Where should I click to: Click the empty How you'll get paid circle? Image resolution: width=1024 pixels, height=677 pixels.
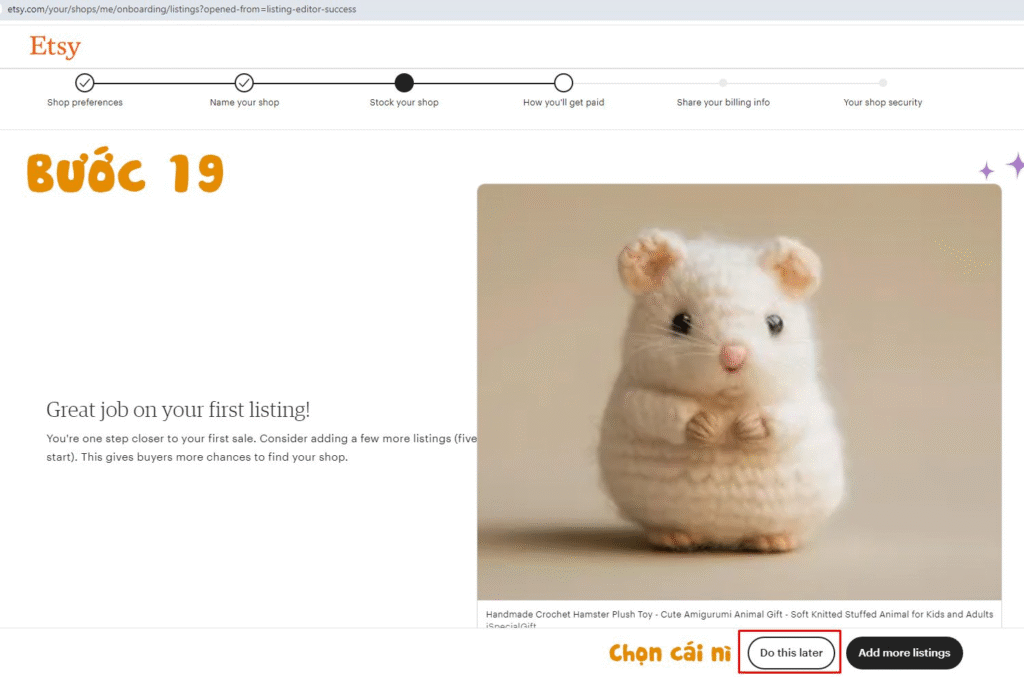pyautogui.click(x=563, y=83)
